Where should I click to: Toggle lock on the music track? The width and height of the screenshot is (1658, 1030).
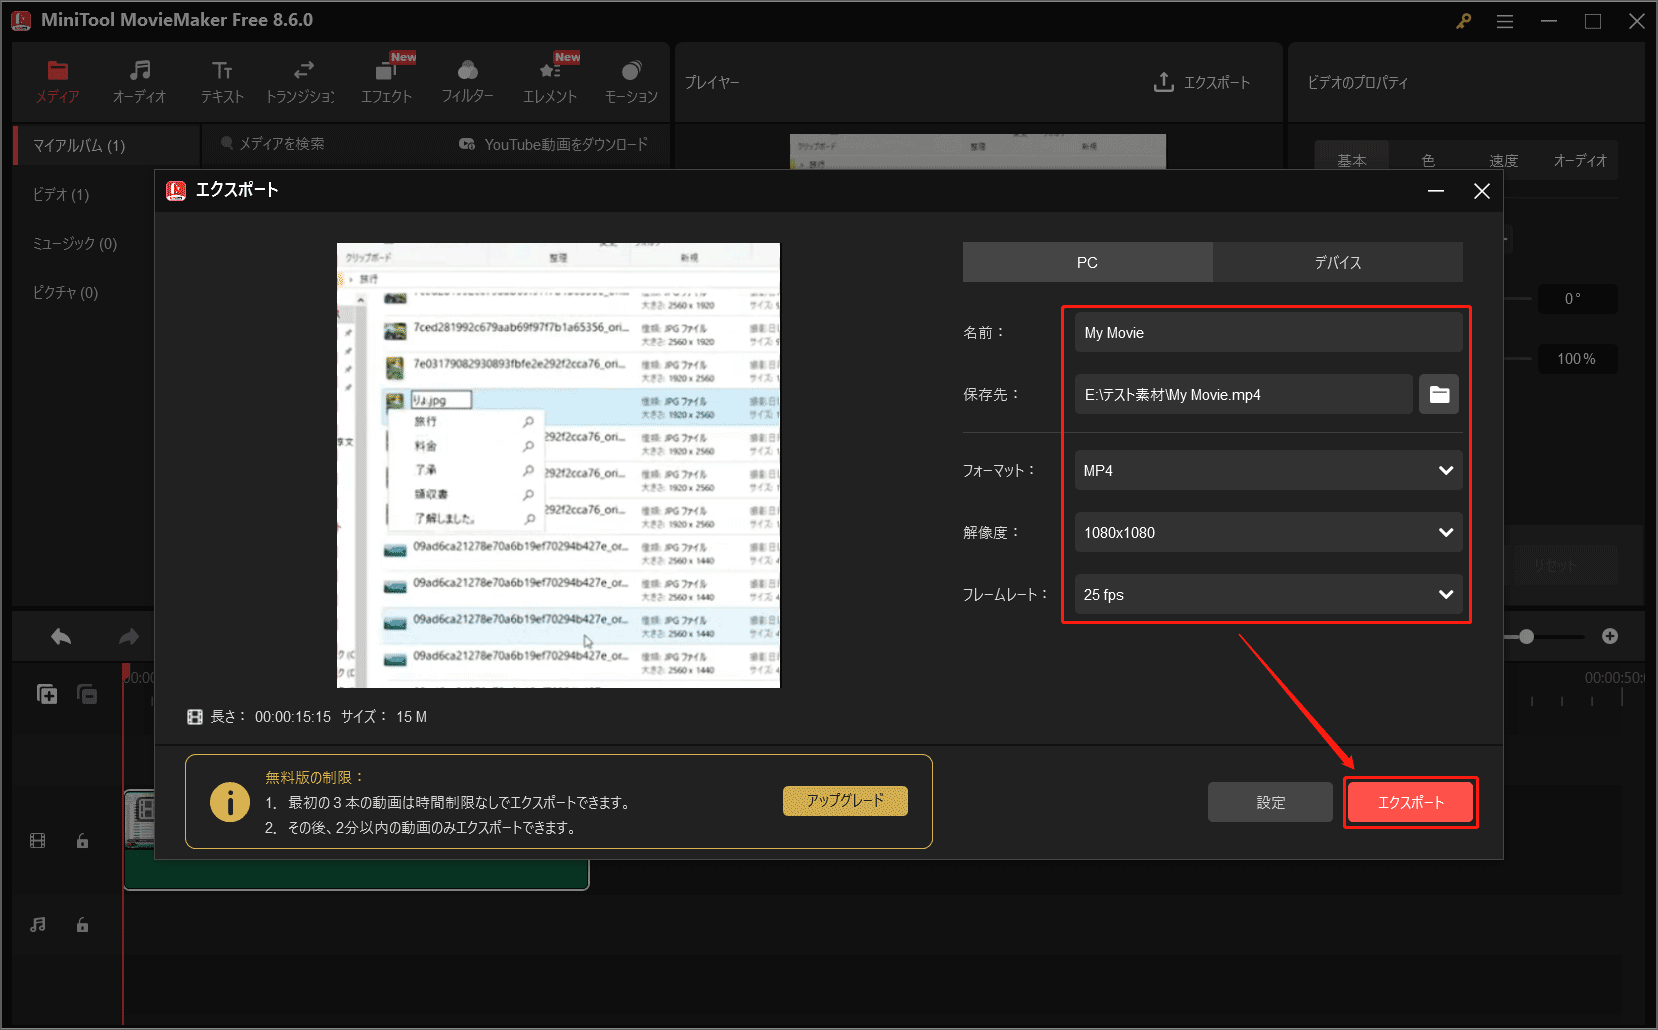82,925
